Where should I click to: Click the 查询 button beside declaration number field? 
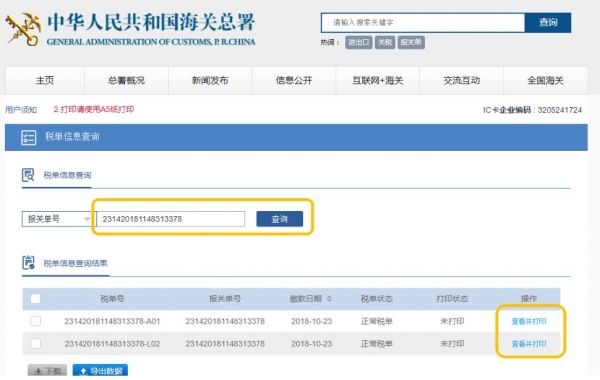tap(279, 219)
